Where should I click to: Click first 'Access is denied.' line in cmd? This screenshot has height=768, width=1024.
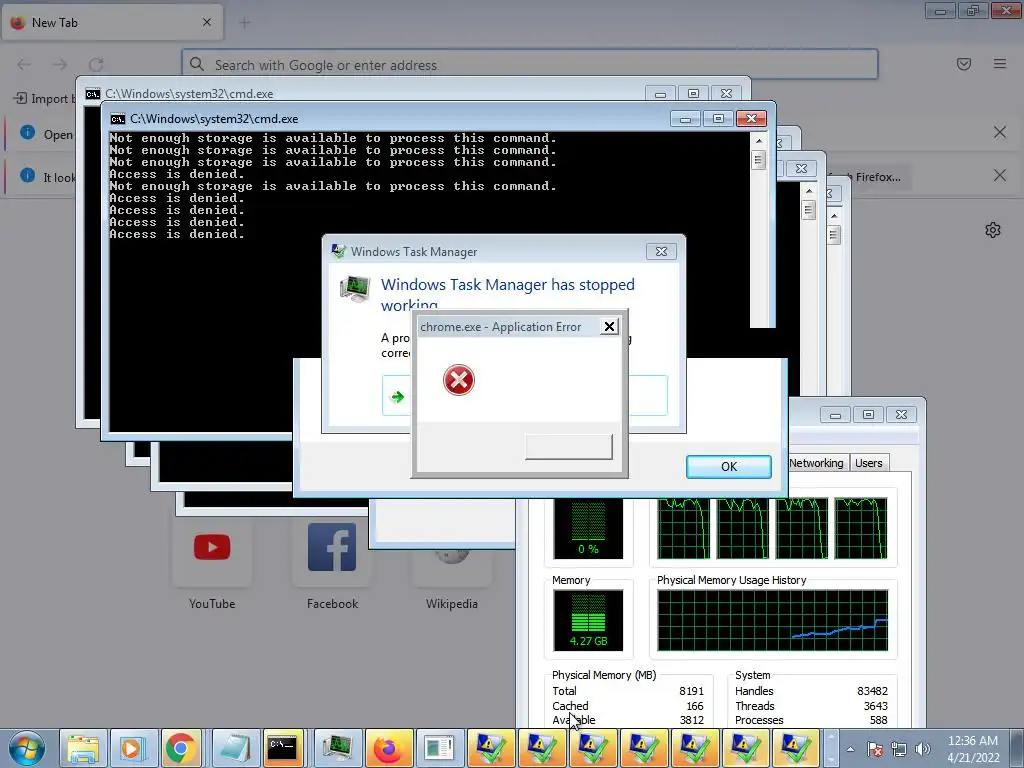[177, 174]
